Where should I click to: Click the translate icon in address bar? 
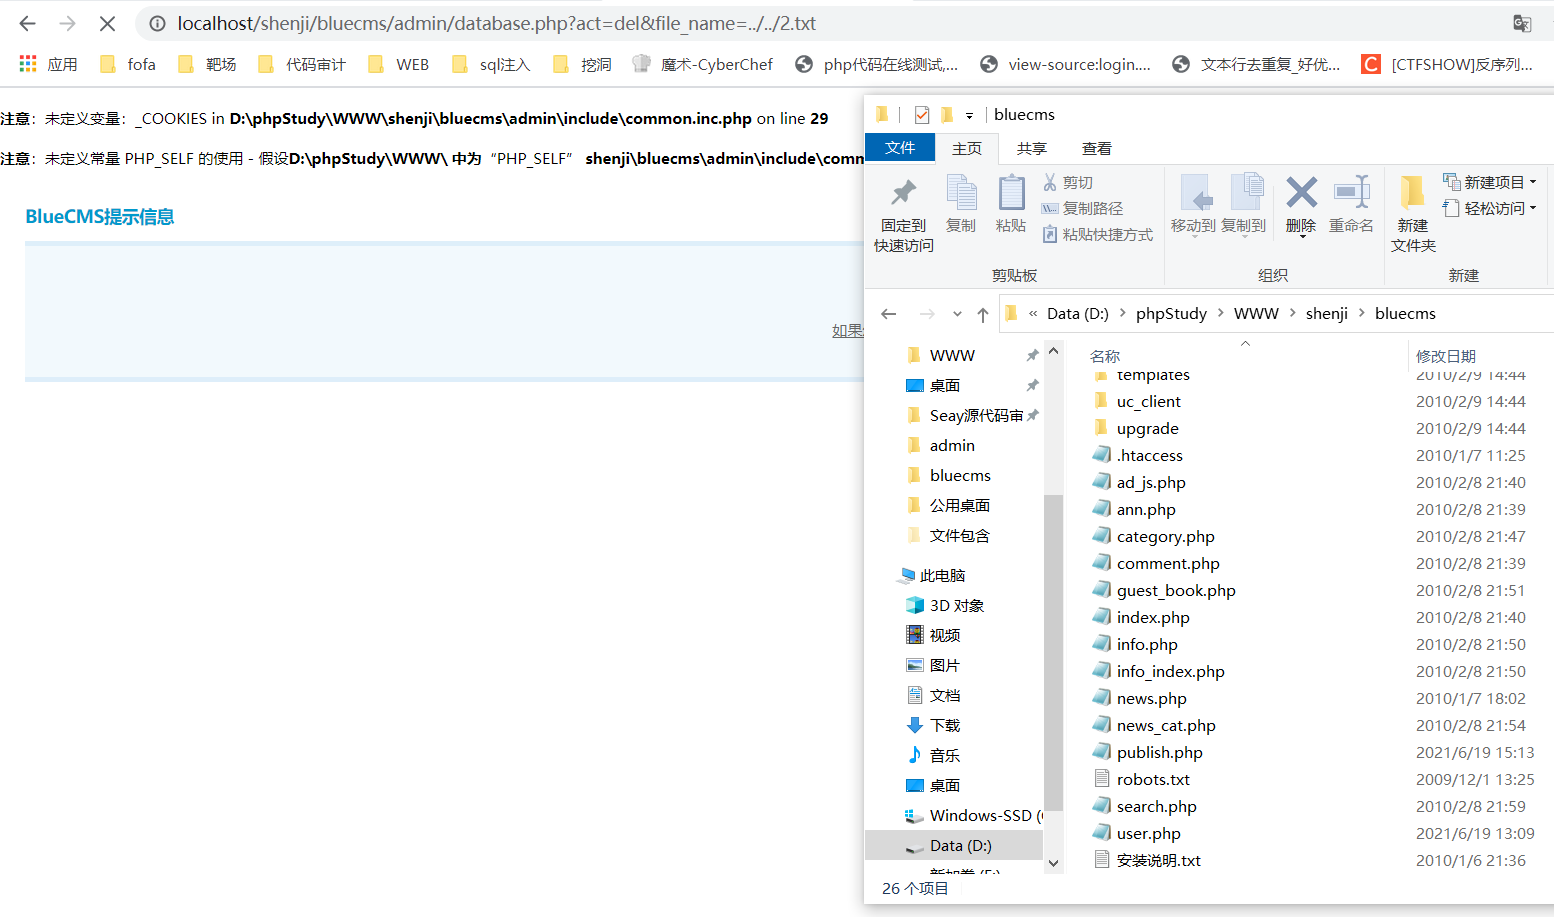1522,23
